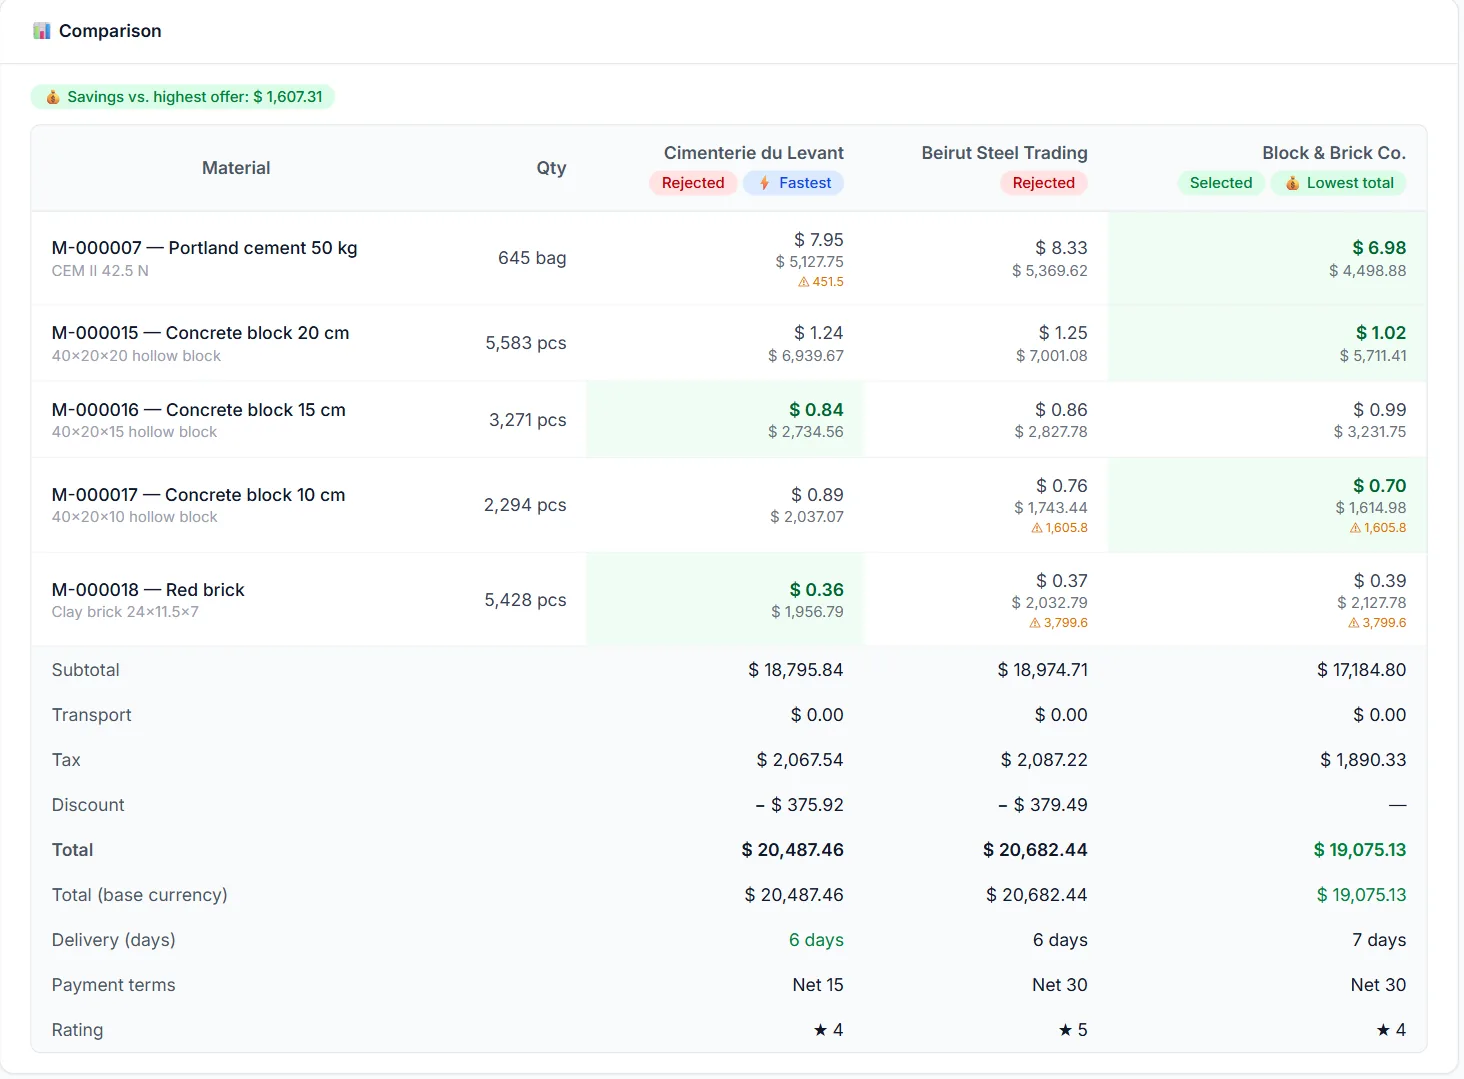The height and width of the screenshot is (1079, 1464).
Task: Click warning icon beside 1,605.8 in Beirut Steel column
Action: pyautogui.click(x=1036, y=528)
